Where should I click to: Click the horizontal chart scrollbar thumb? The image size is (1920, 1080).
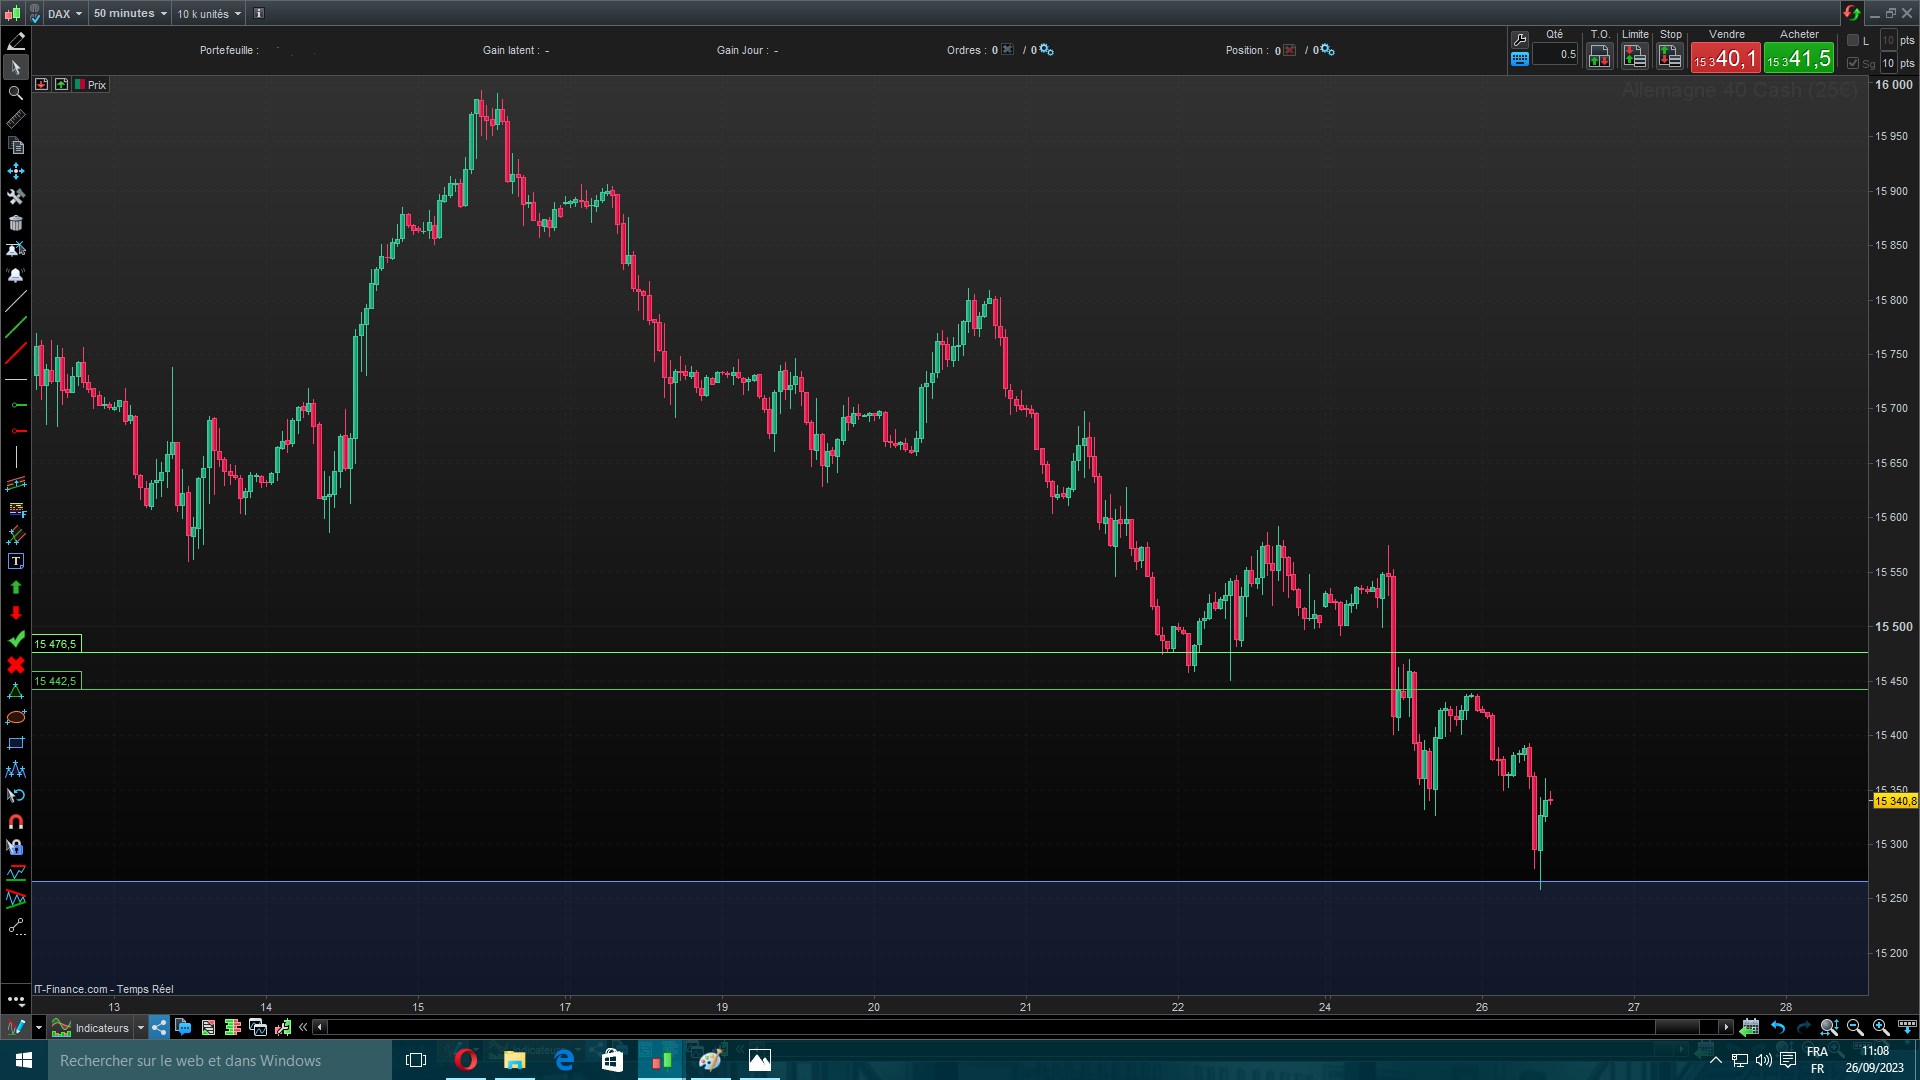[x=1677, y=1027]
